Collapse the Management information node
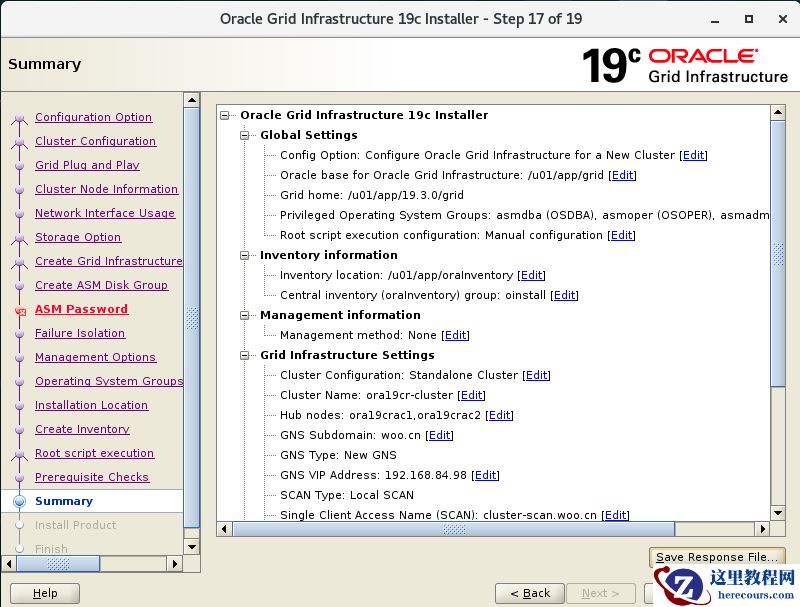The image size is (800, 607). click(245, 315)
